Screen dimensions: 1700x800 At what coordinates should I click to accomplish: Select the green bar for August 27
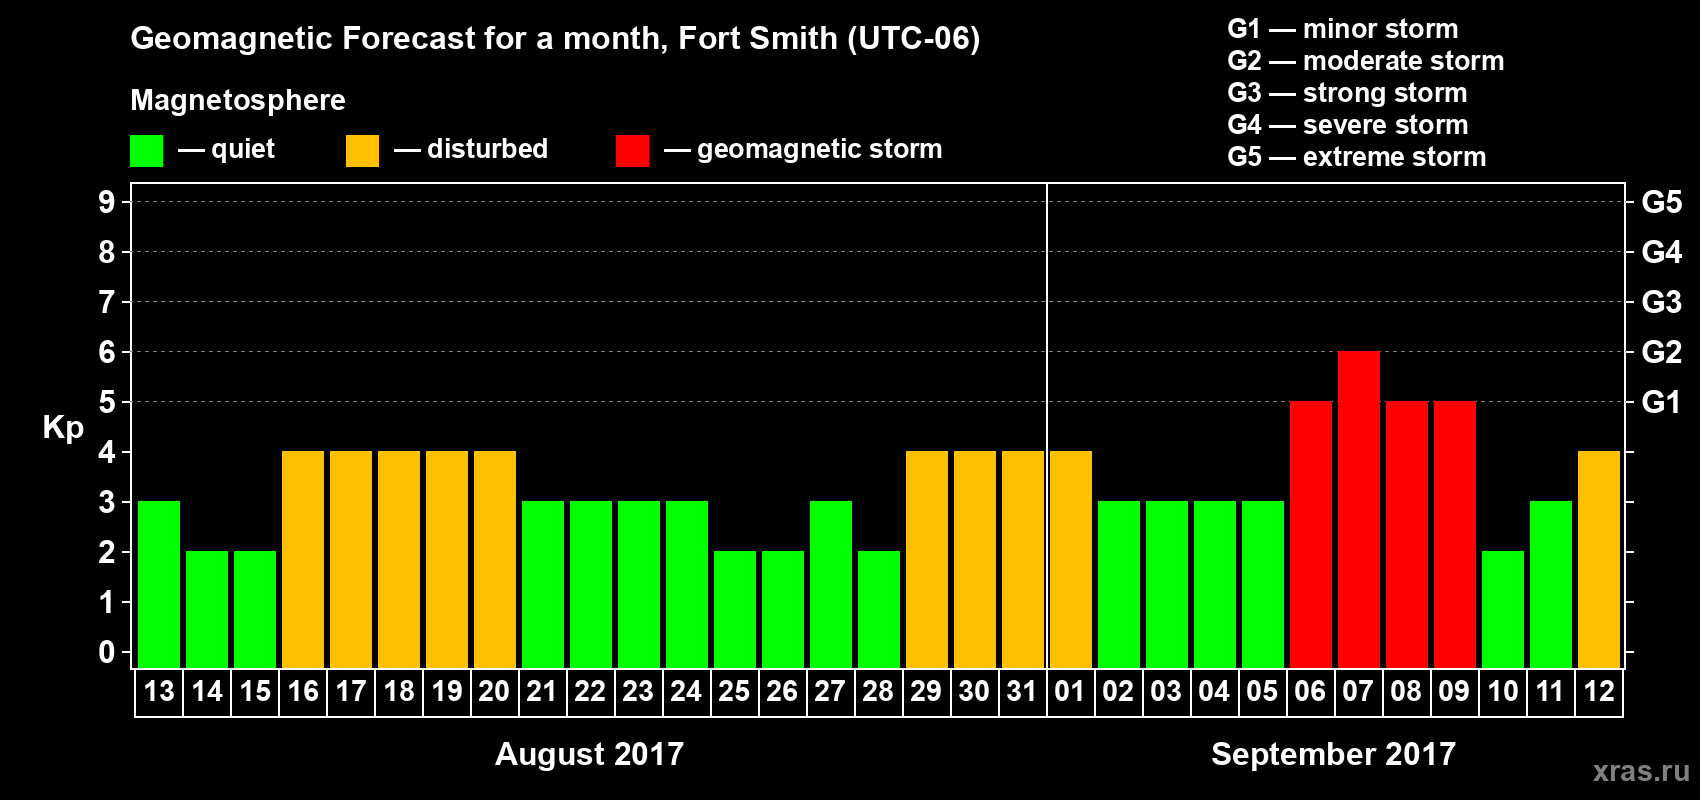click(x=831, y=585)
